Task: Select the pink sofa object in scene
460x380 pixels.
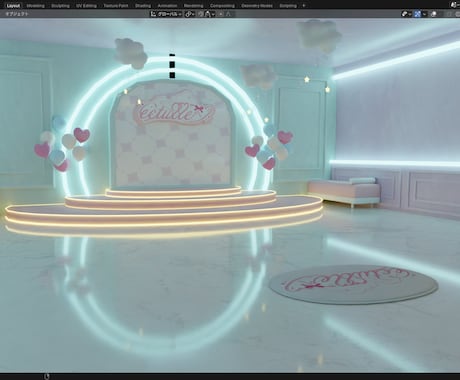Action: pos(344,191)
